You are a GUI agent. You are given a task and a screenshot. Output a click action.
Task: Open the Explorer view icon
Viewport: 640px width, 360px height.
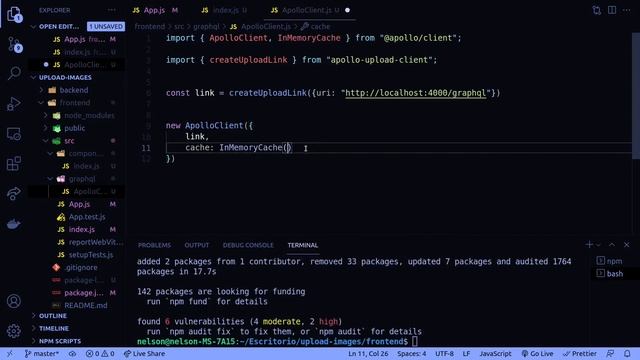click(x=14, y=14)
